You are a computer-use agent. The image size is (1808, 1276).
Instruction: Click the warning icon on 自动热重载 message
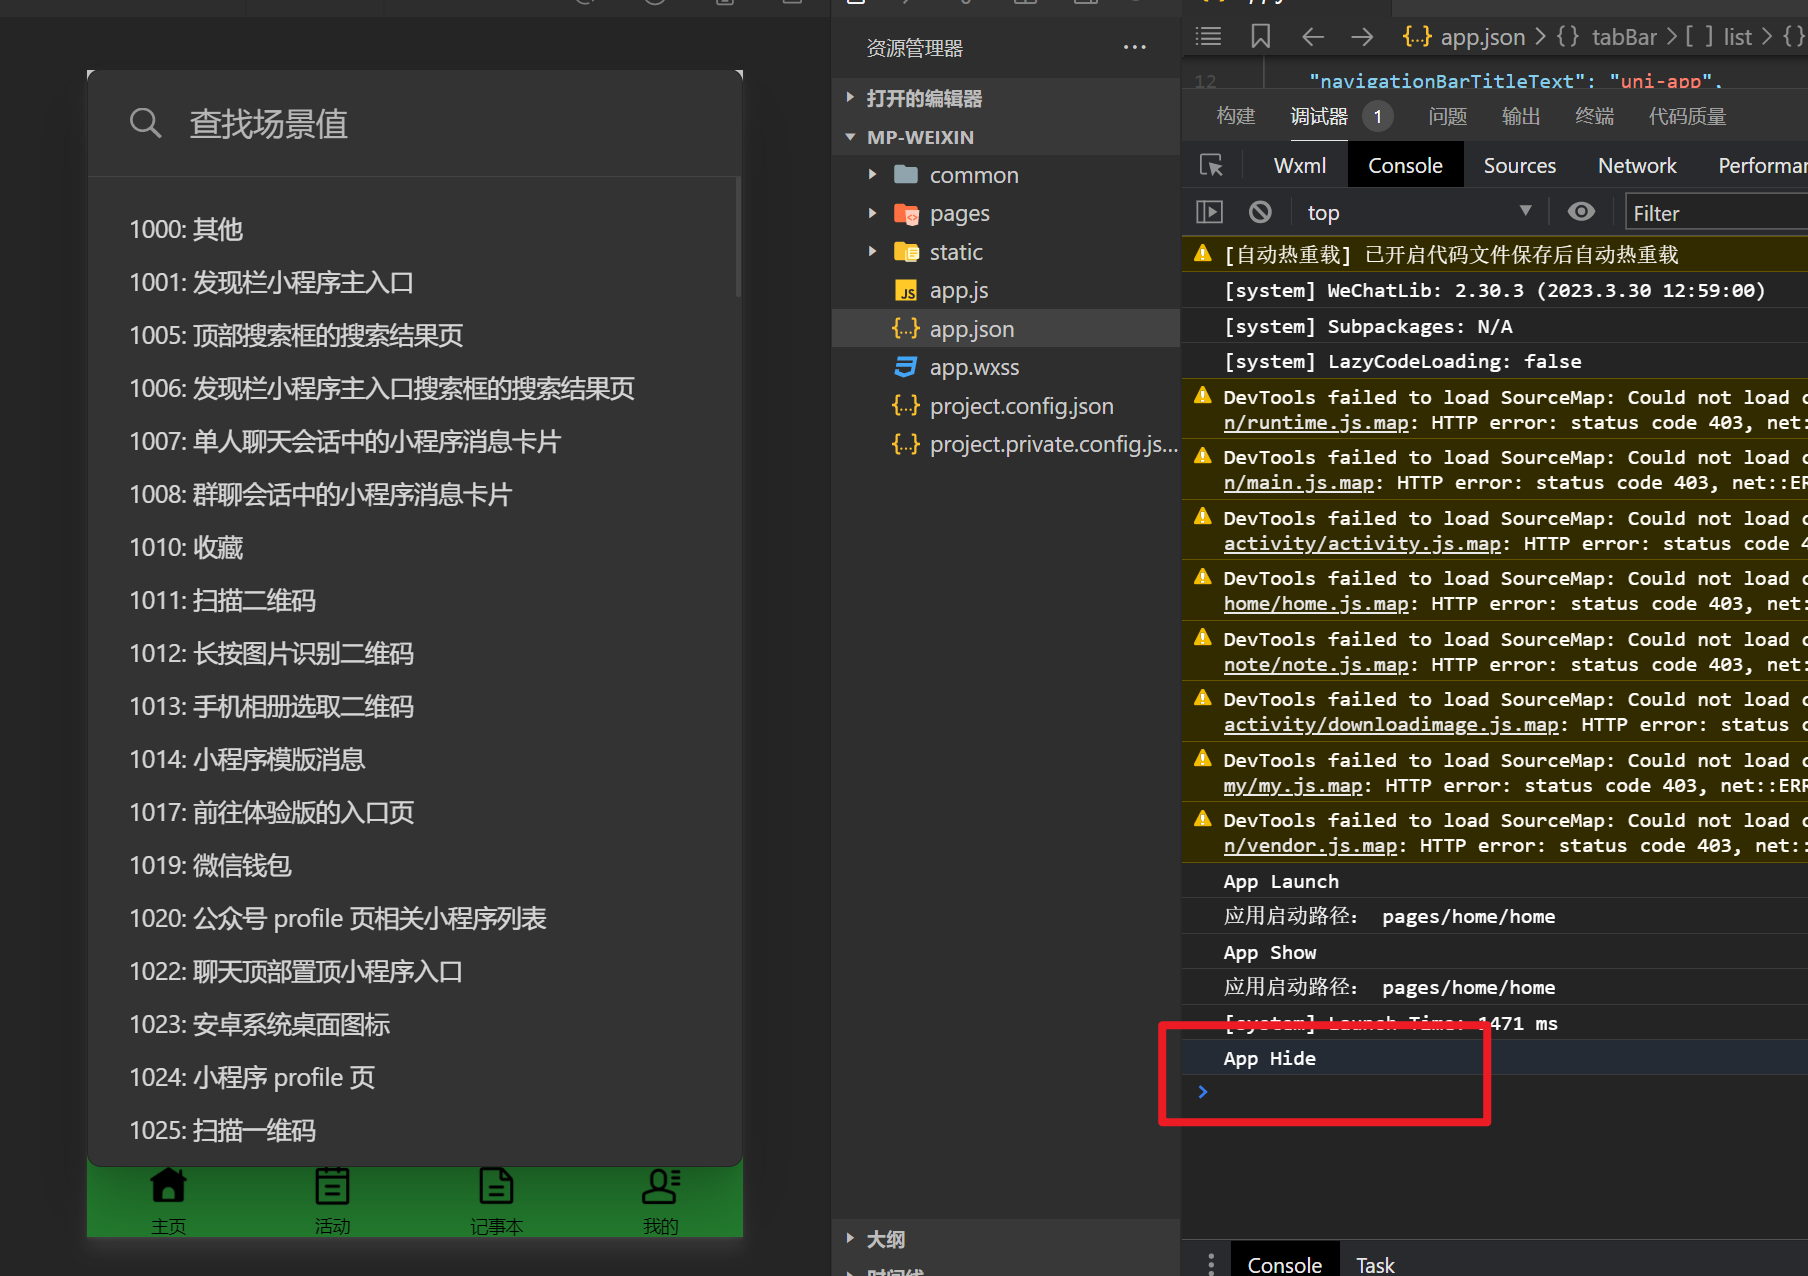[1203, 254]
